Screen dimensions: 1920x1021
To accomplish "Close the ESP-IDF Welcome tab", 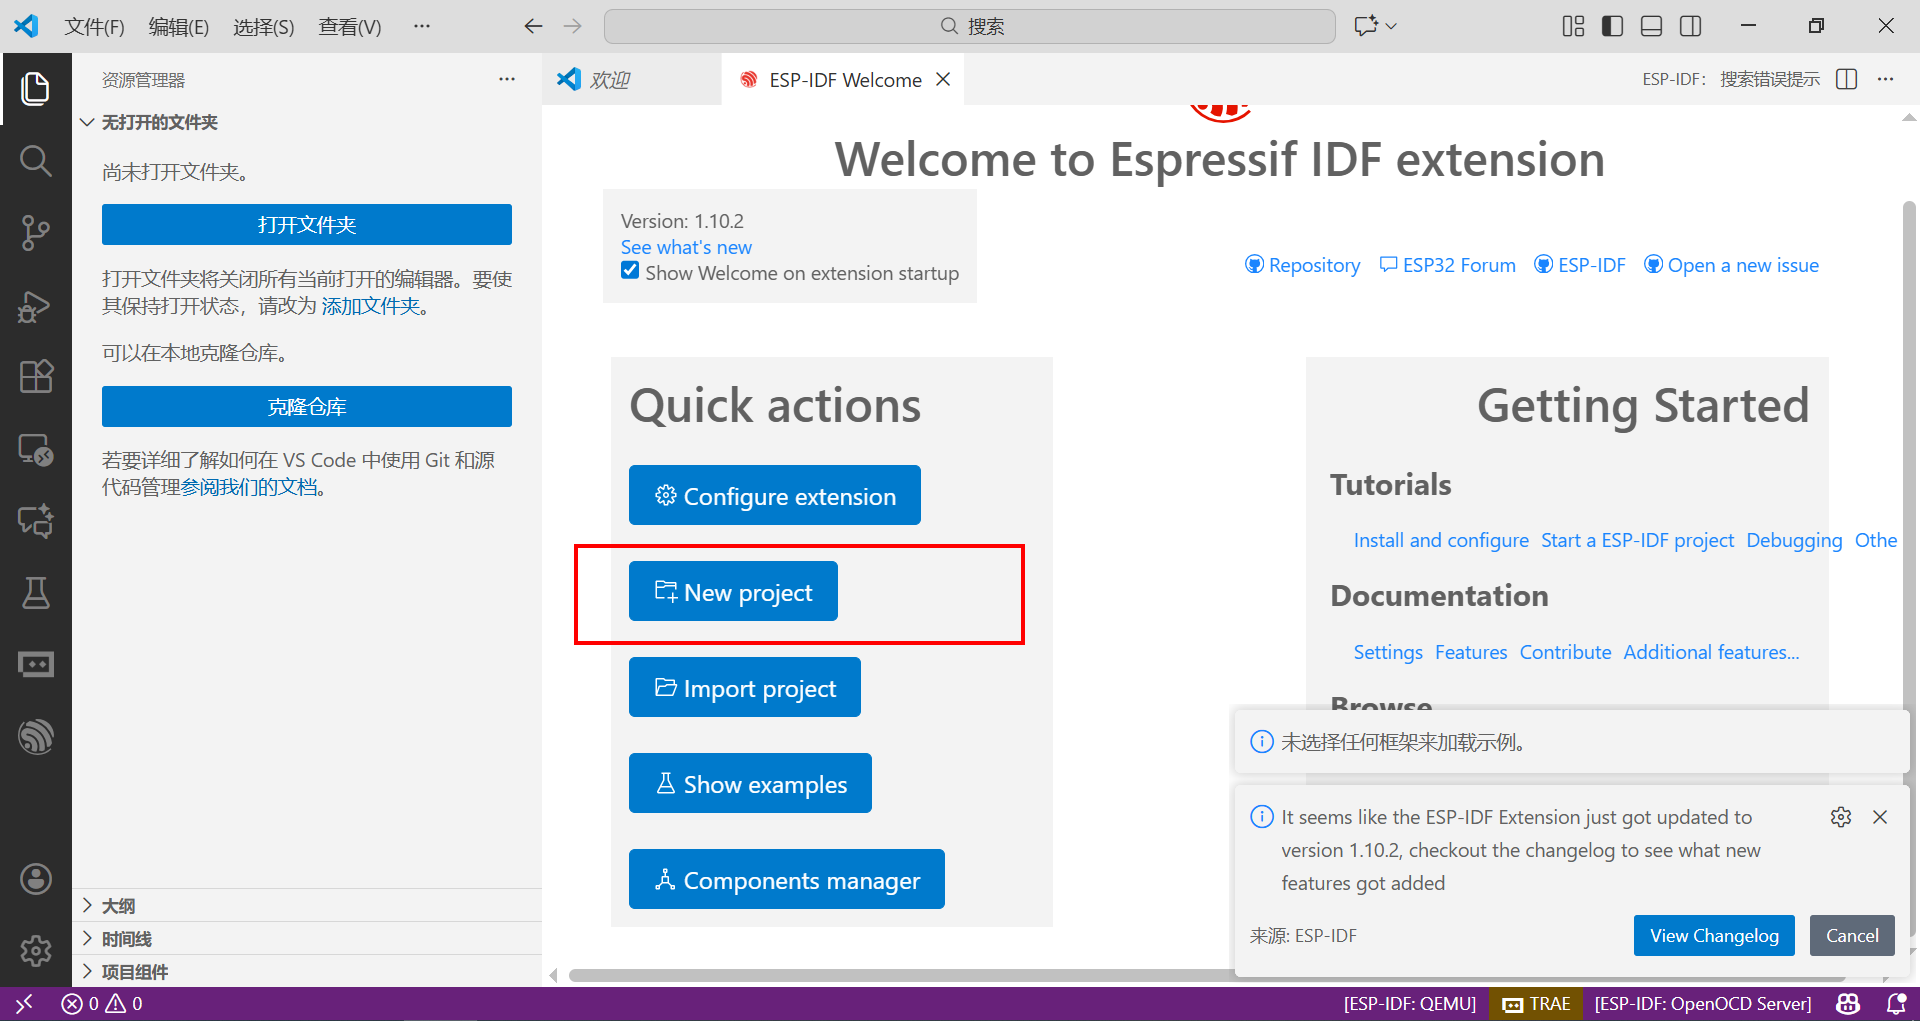I will 943,79.
